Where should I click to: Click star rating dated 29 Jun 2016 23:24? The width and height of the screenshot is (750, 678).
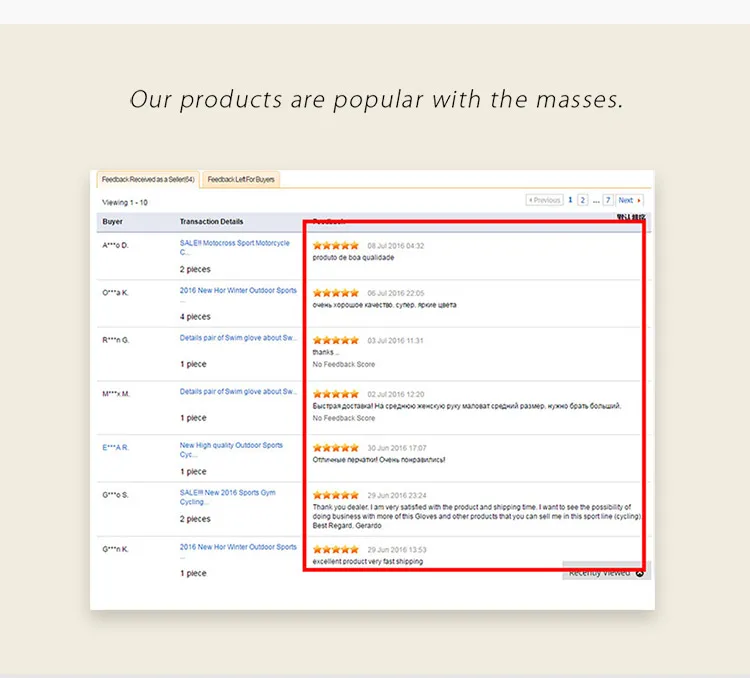tap(335, 495)
